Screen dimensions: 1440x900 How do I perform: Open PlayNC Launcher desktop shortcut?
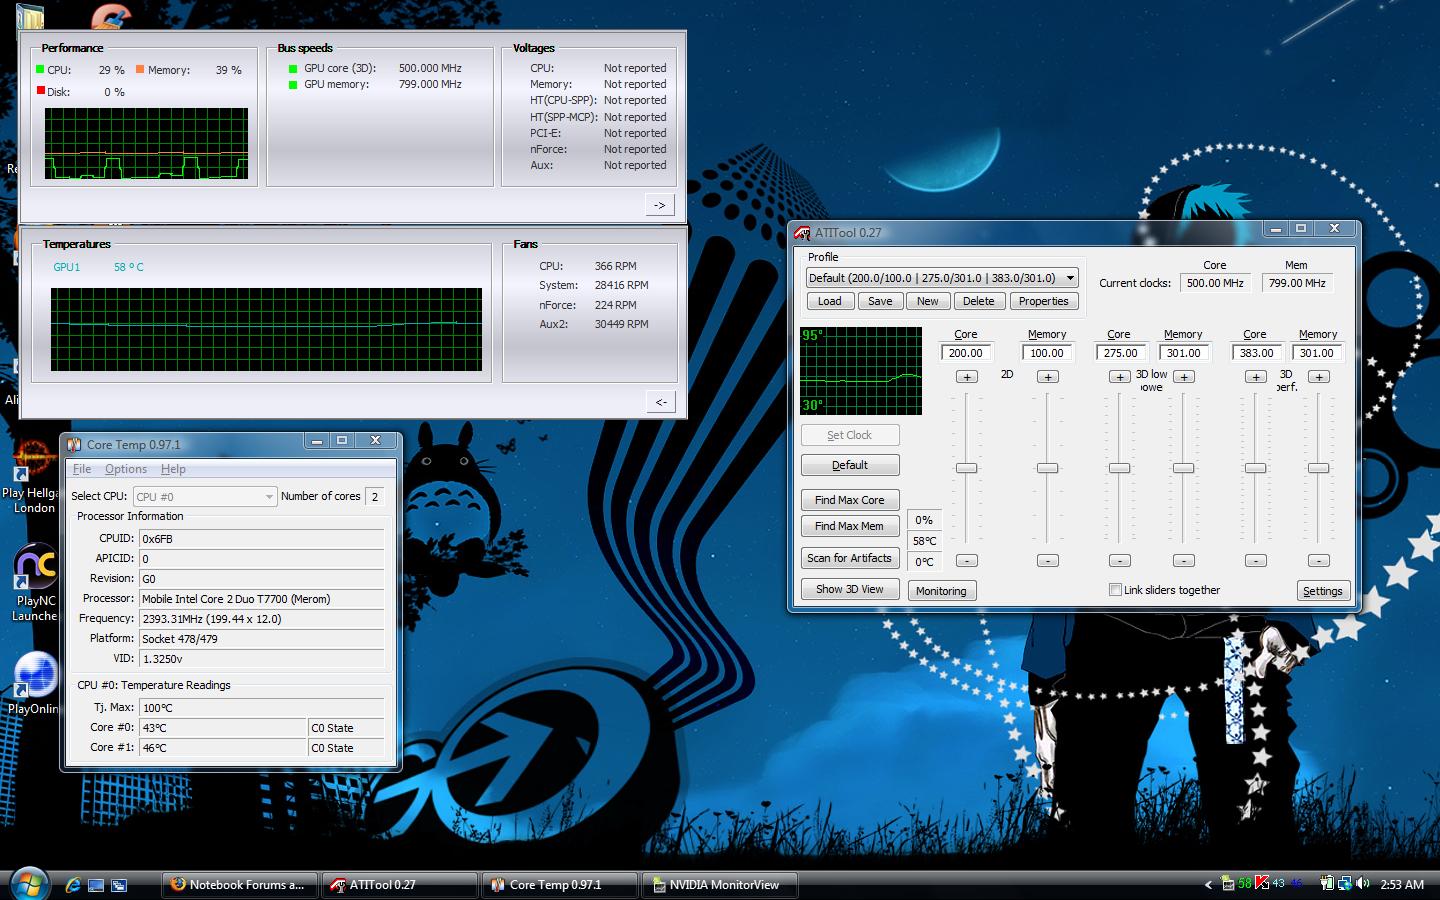point(35,583)
